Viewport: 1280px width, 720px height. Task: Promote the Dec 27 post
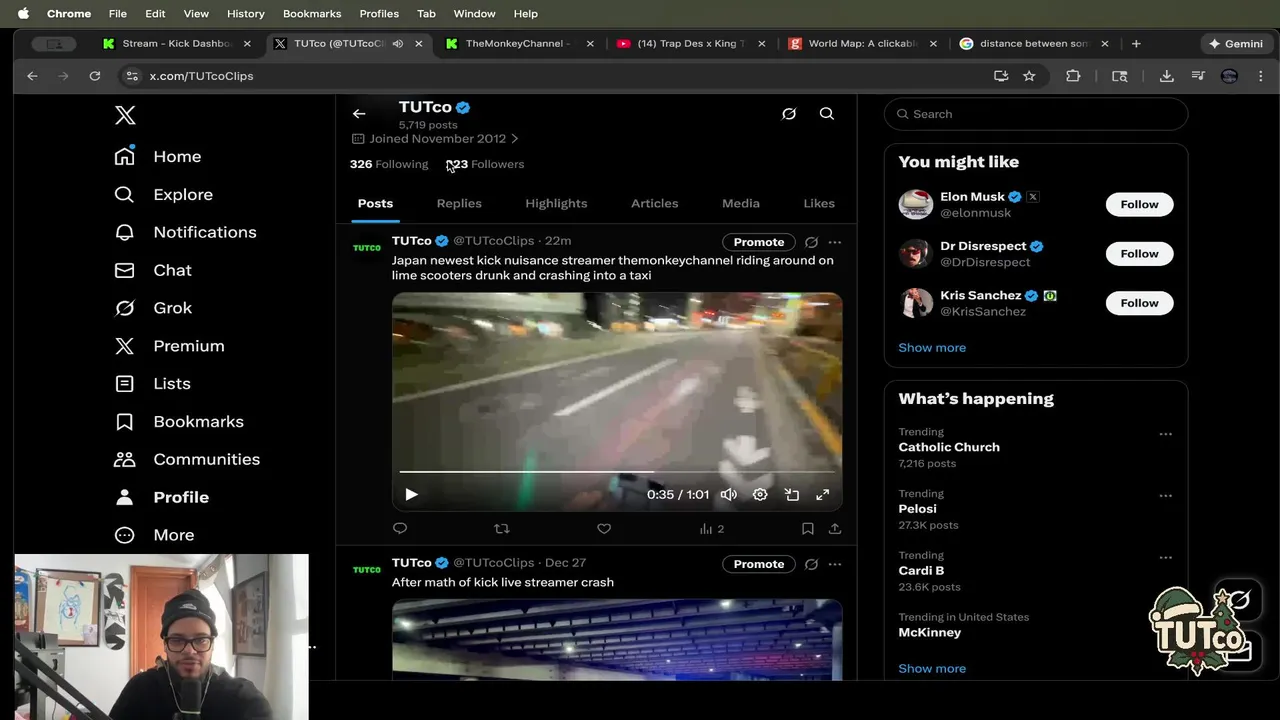click(x=759, y=564)
